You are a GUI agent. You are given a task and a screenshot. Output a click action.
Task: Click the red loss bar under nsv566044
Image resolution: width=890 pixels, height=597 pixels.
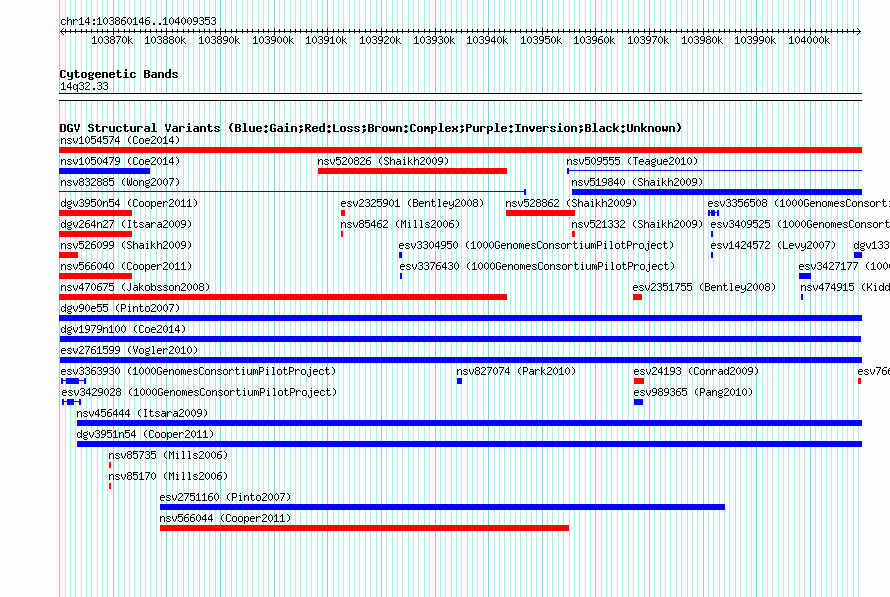click(x=364, y=528)
